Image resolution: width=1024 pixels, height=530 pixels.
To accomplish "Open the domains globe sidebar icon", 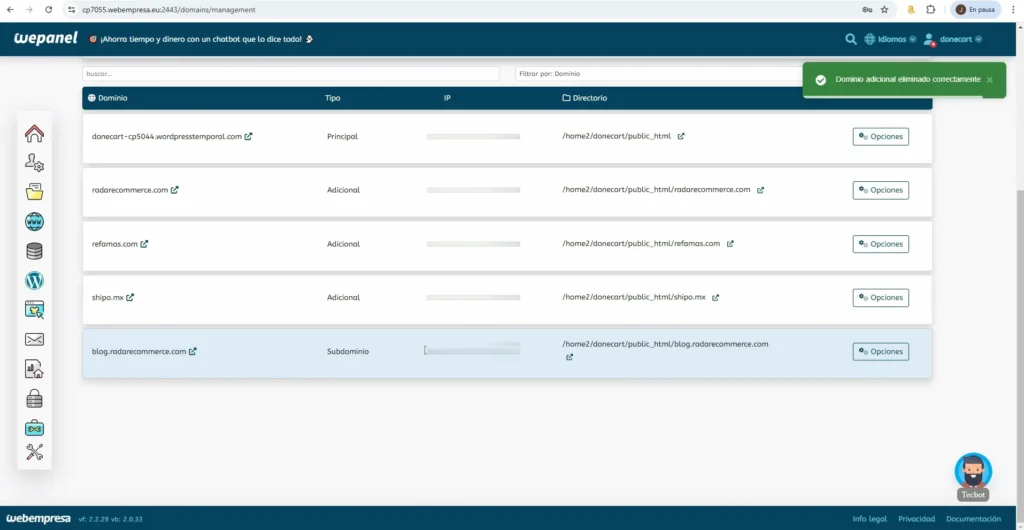I will pos(35,222).
